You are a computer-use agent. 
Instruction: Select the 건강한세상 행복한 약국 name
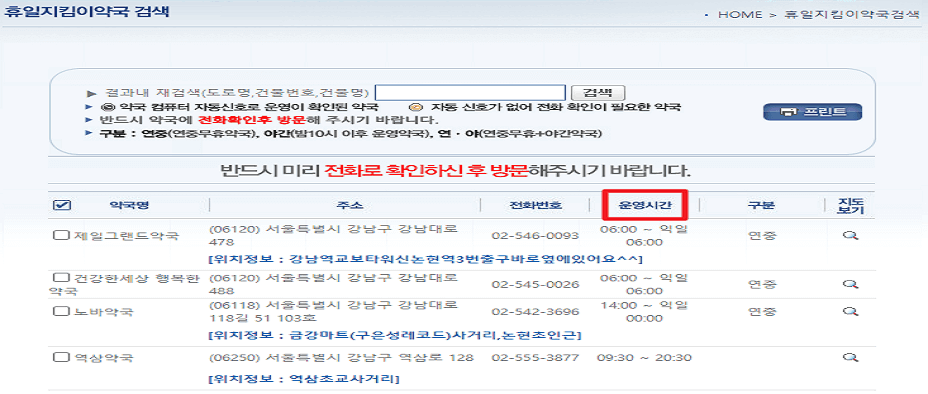(x=125, y=284)
